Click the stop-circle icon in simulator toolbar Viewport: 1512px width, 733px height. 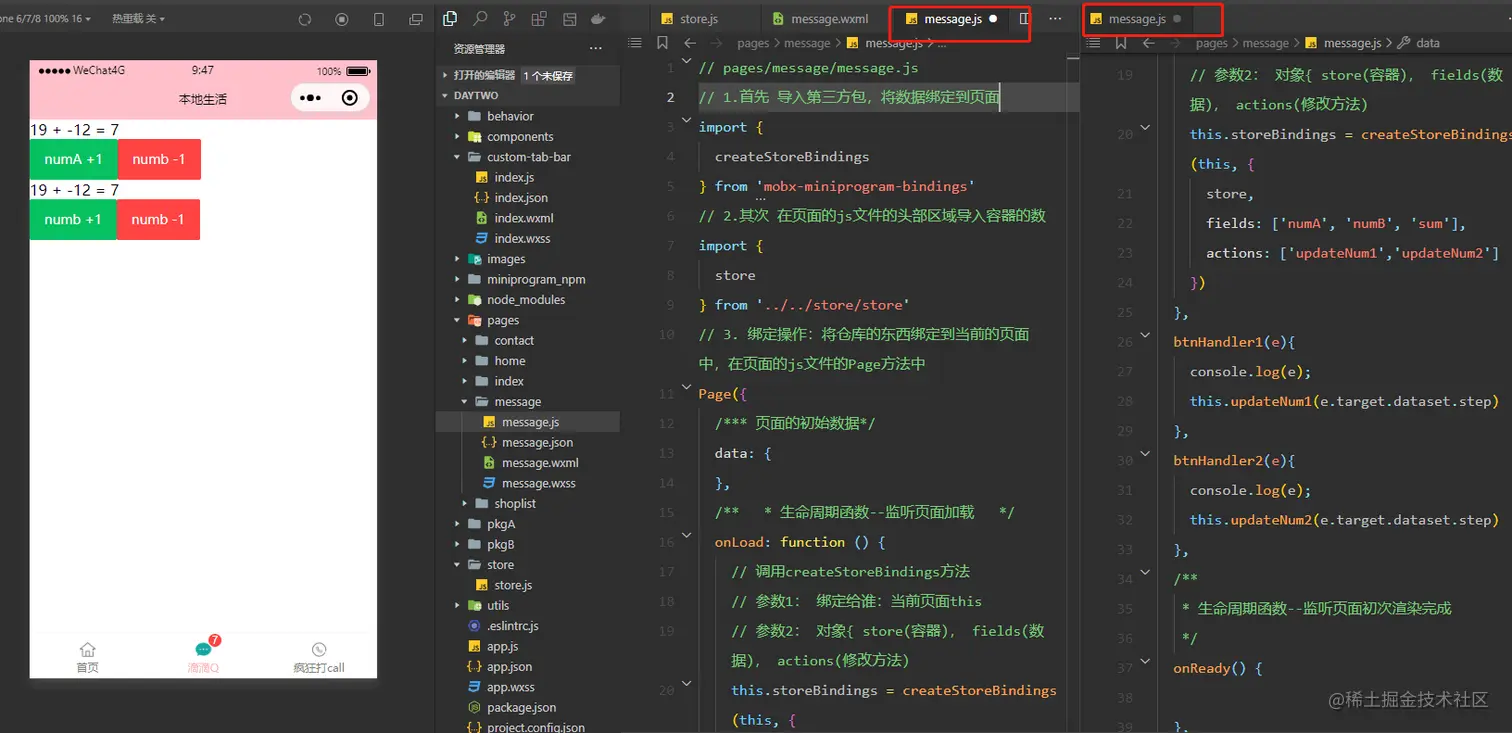tap(342, 19)
